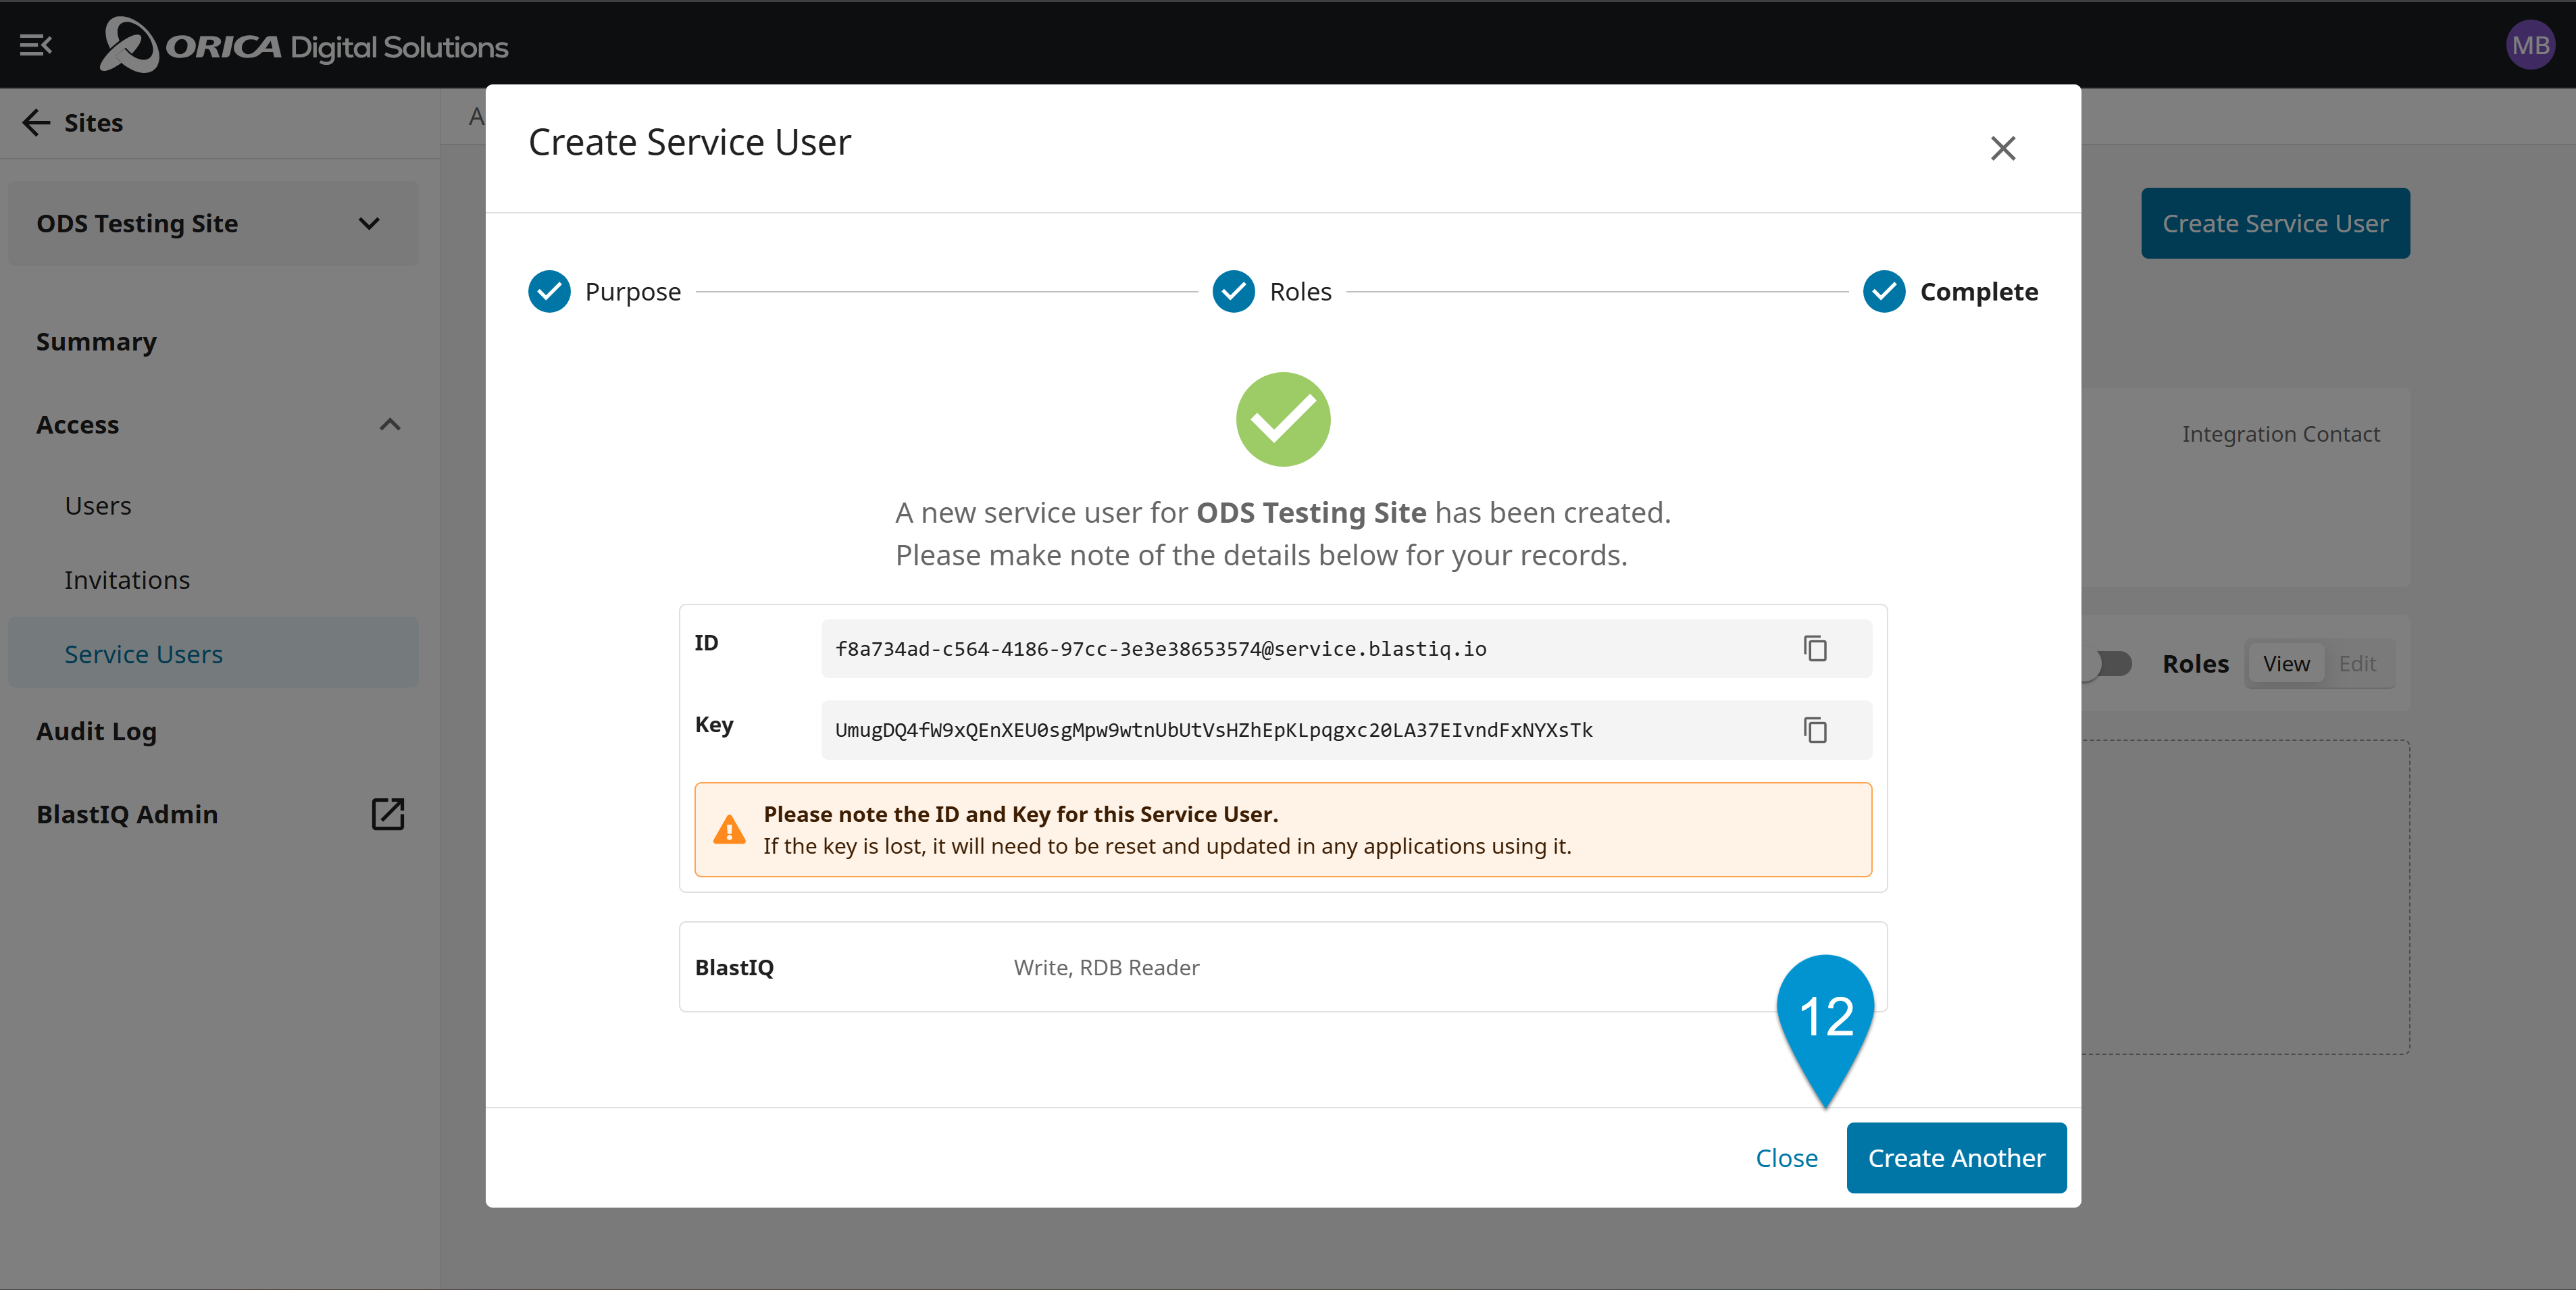The image size is (2576, 1290).
Task: Select the Key field value
Action: [1214, 730]
